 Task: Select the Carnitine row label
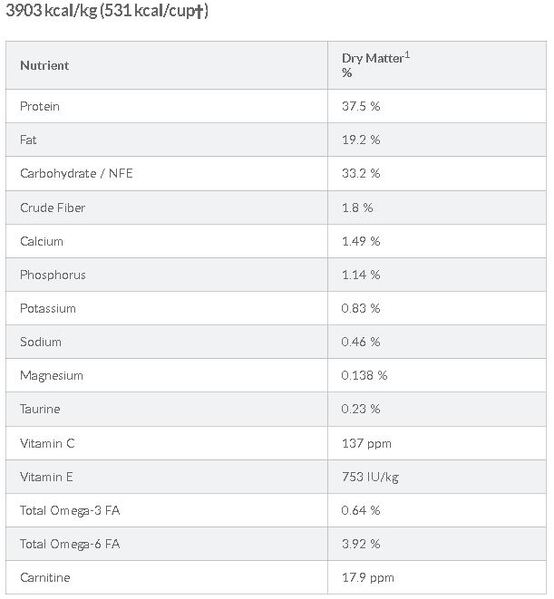point(45,577)
